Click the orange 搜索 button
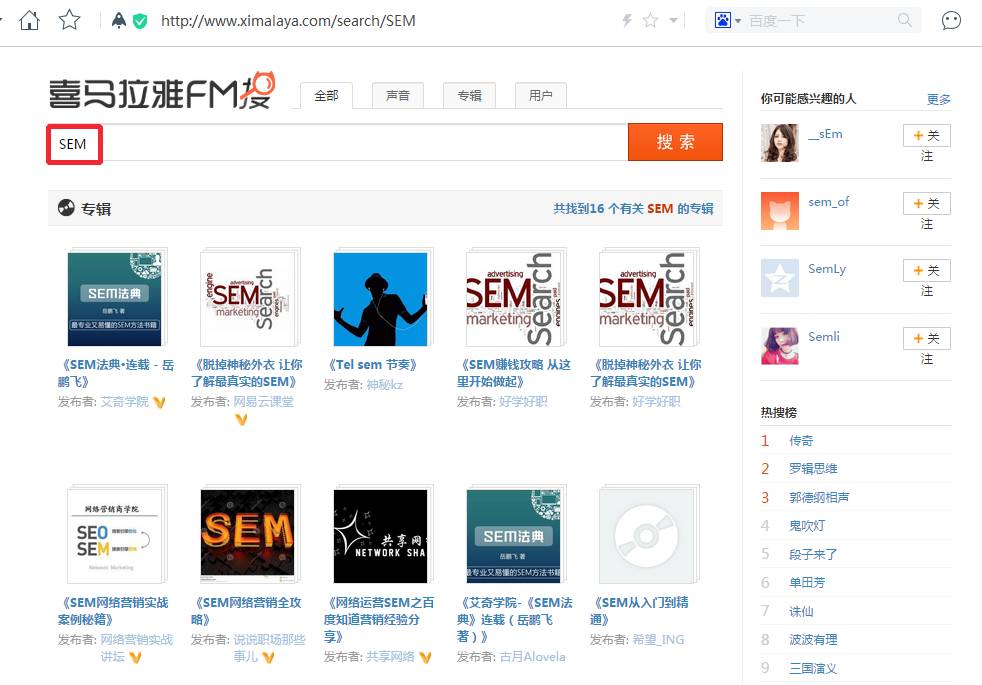982x685 pixels. [x=675, y=142]
